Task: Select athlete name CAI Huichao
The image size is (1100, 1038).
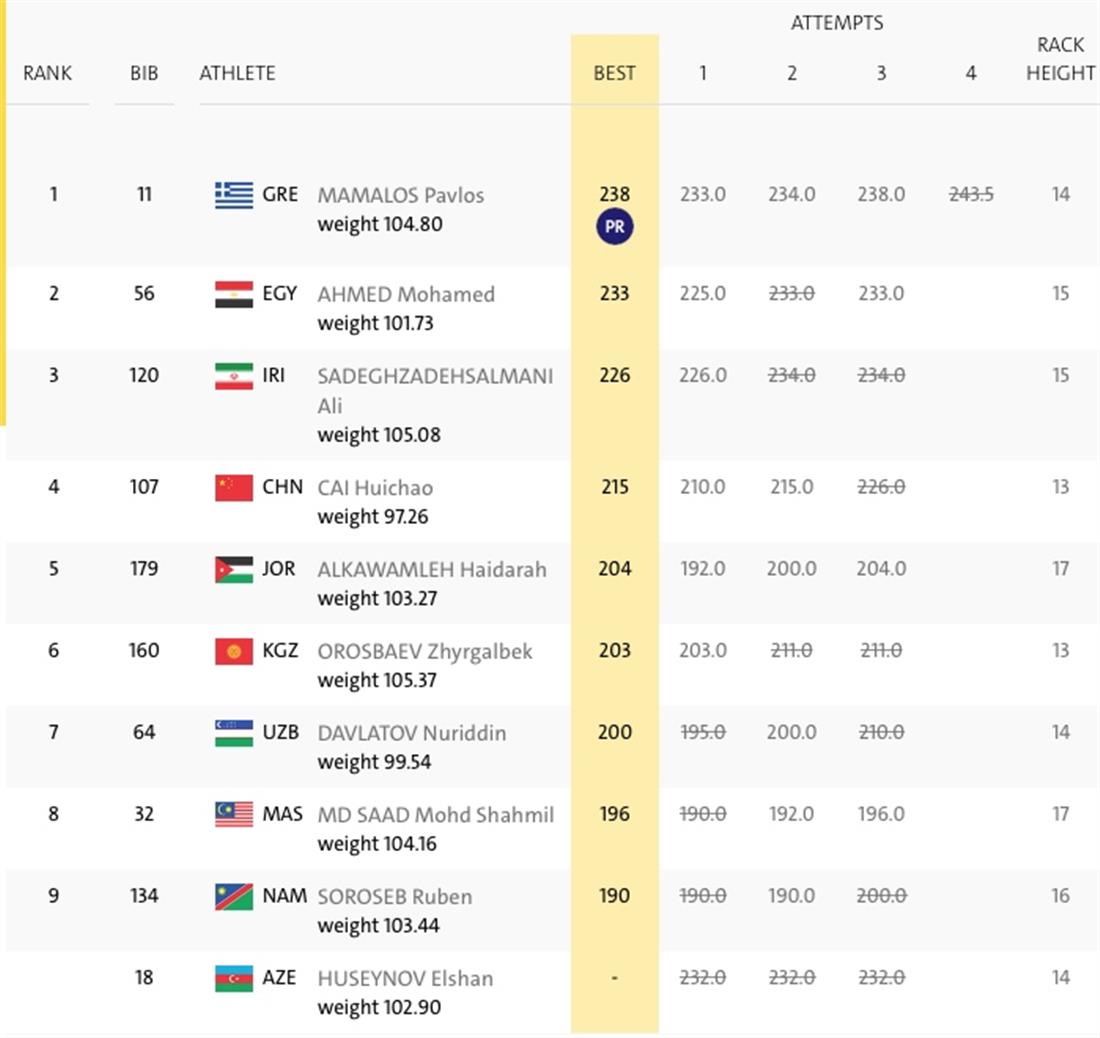Action: (375, 488)
